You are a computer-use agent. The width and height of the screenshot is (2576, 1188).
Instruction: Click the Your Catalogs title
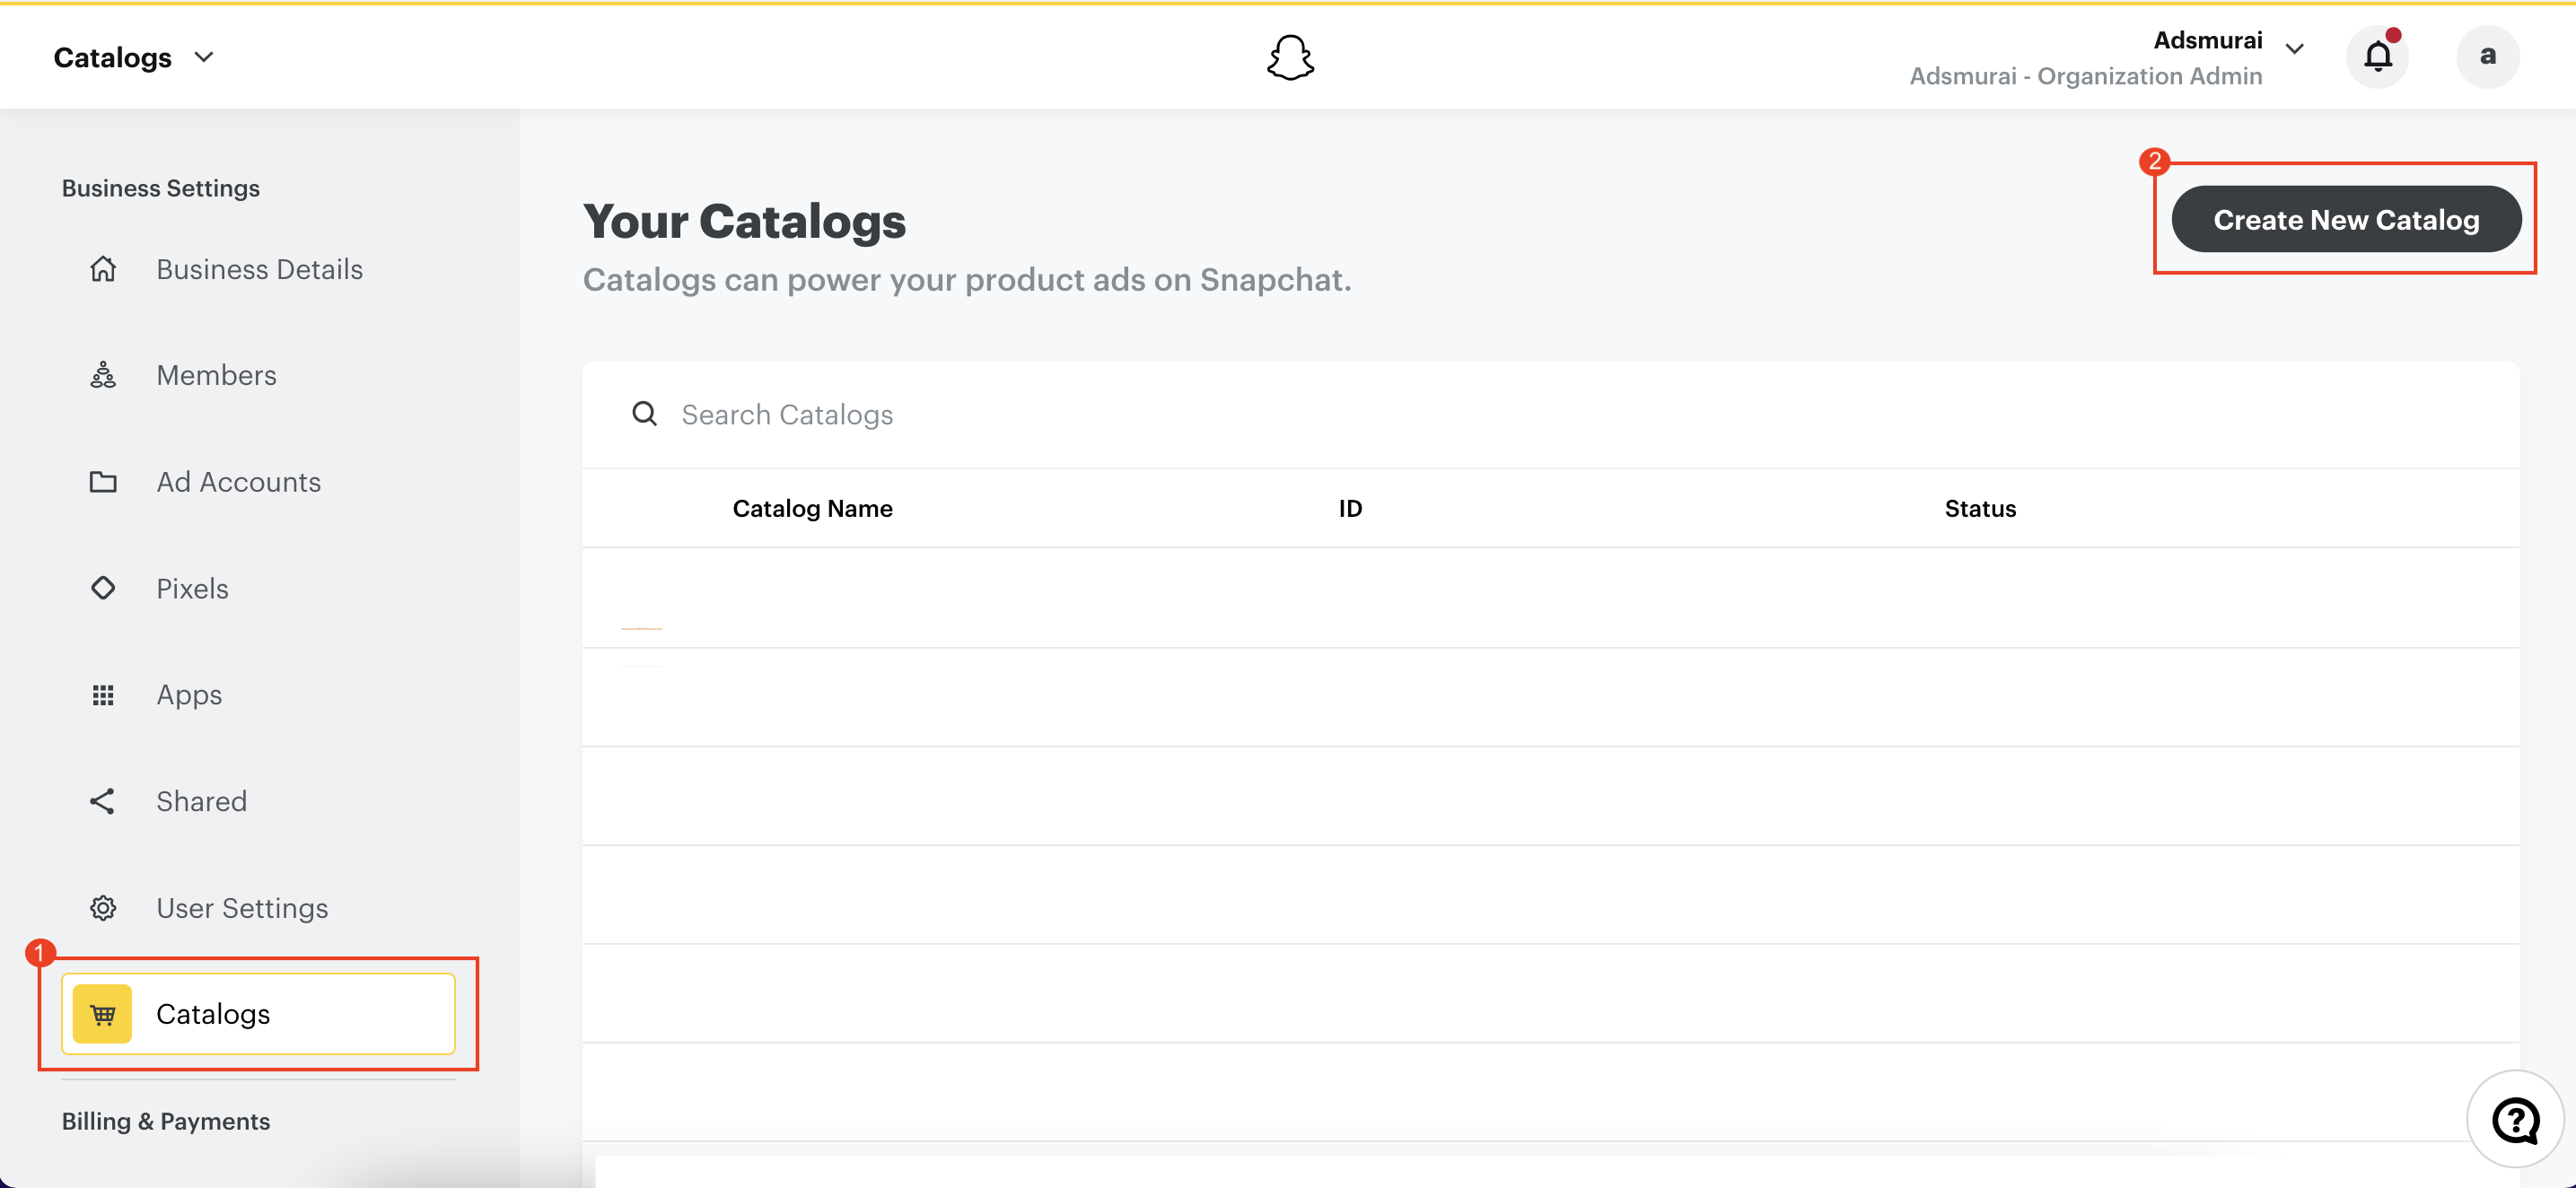744,221
